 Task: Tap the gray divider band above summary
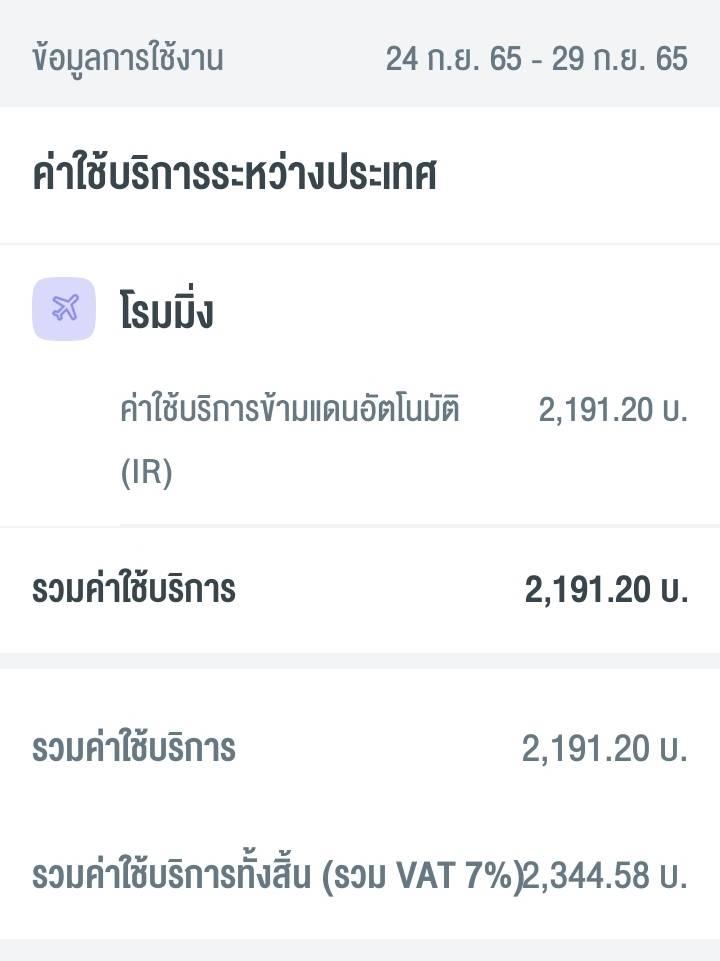click(360, 661)
